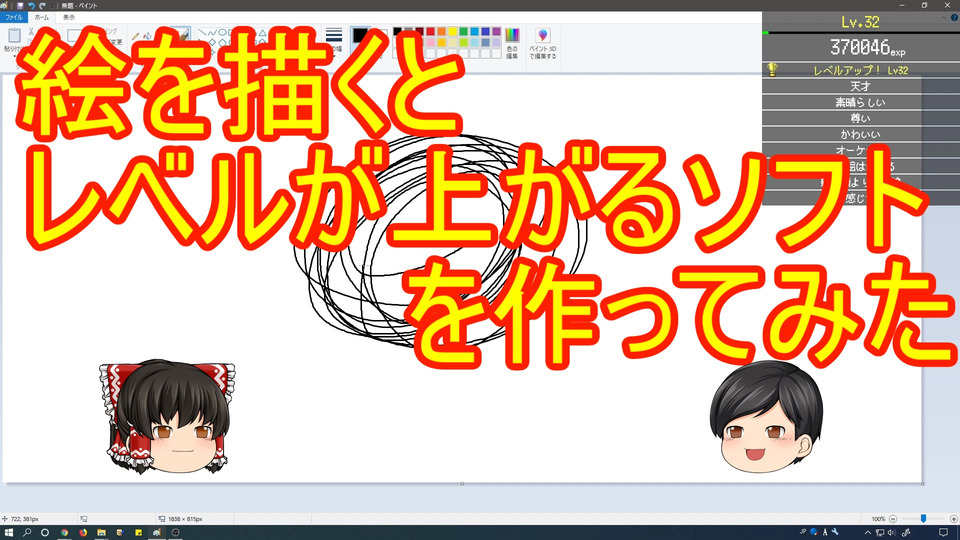Select the Color 1 black swatch box
Viewport: 960px width, 540px height.
360,35
